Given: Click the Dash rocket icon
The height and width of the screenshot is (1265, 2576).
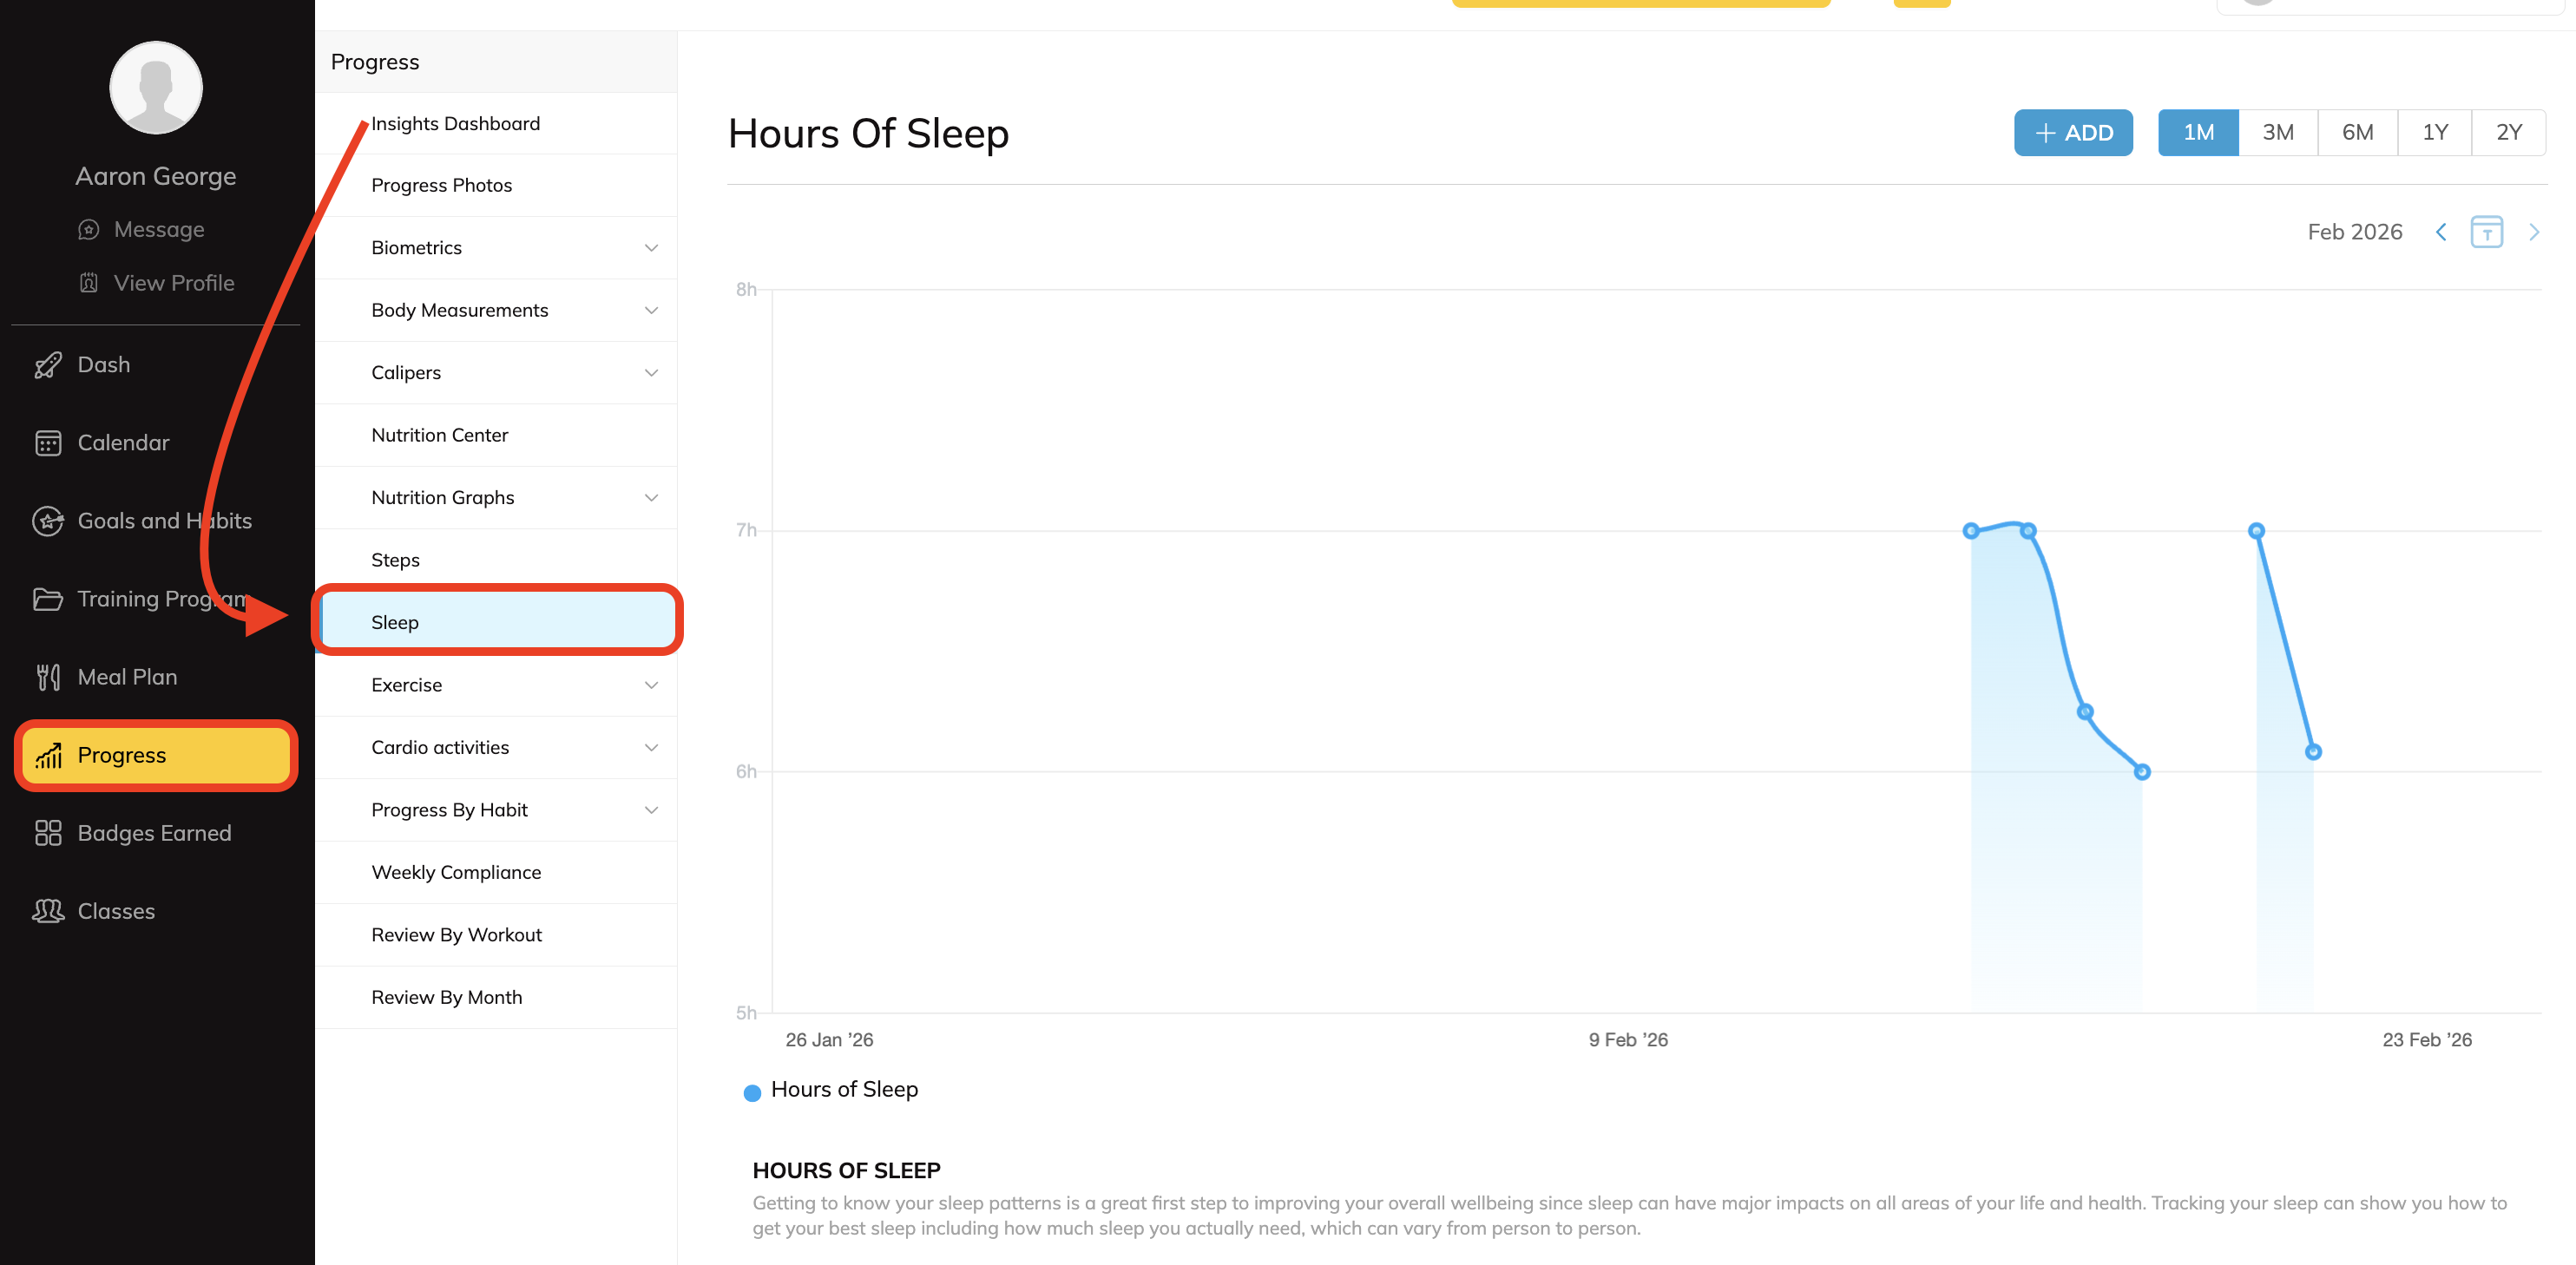Looking at the screenshot, I should [x=47, y=366].
